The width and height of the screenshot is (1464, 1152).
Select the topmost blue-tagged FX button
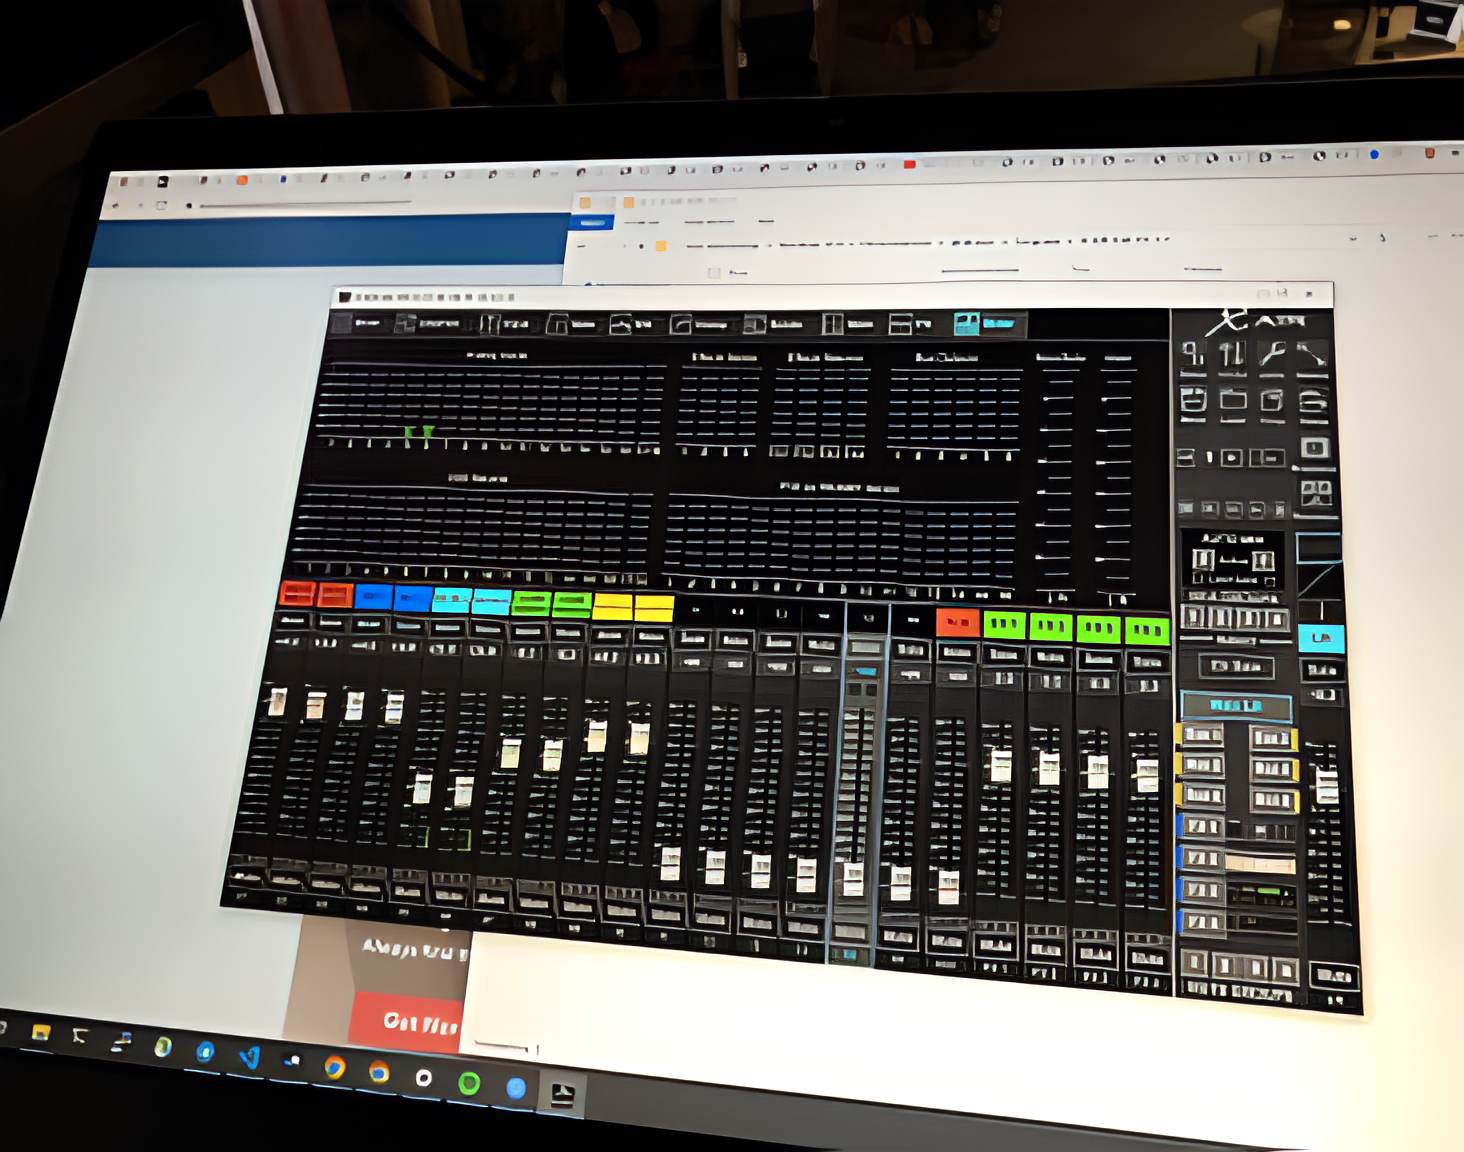click(1200, 827)
